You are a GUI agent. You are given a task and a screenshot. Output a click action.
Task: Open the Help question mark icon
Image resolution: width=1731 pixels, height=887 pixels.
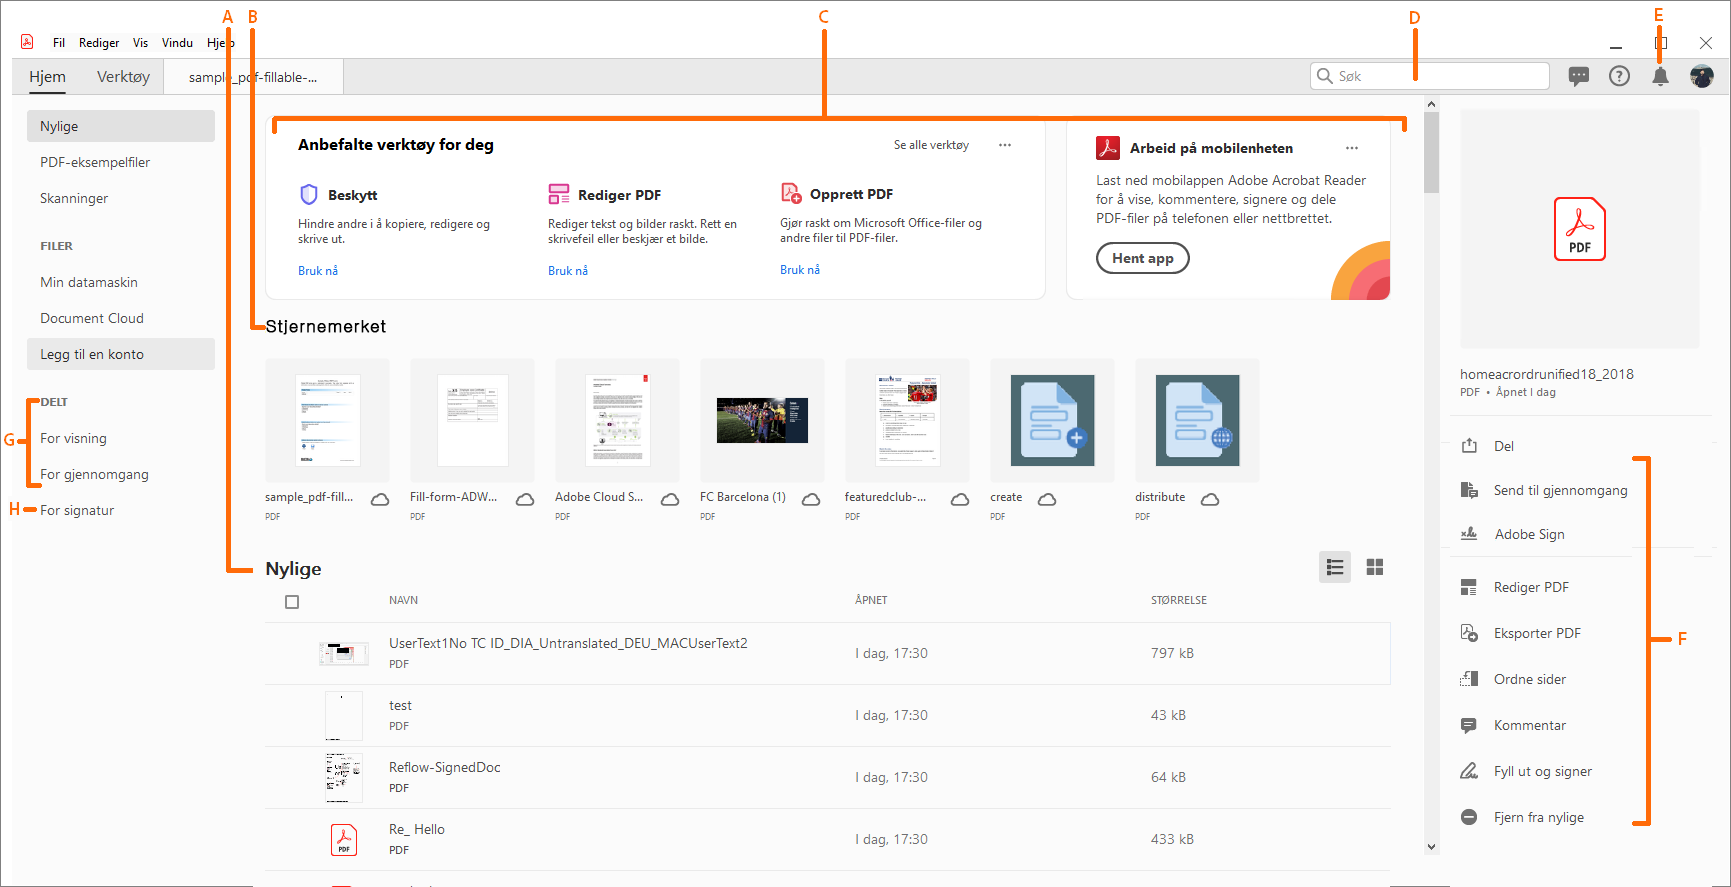click(x=1619, y=76)
